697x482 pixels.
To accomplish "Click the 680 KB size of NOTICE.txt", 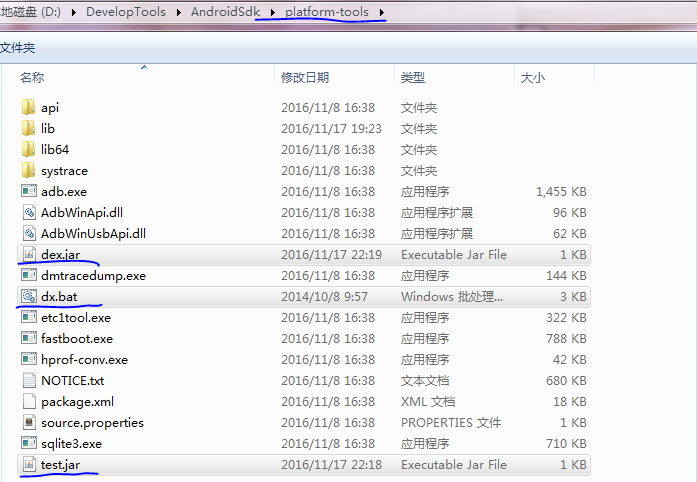I will click(x=566, y=380).
